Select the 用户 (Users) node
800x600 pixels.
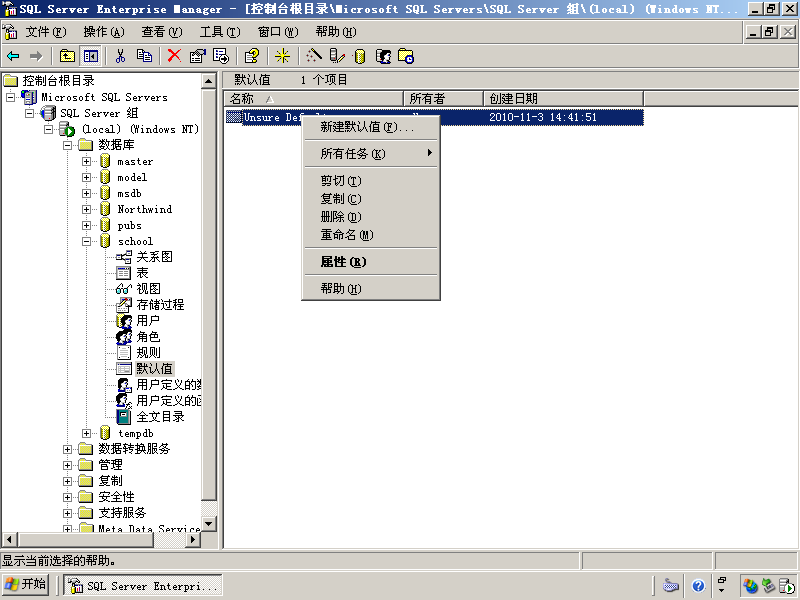(x=148, y=321)
